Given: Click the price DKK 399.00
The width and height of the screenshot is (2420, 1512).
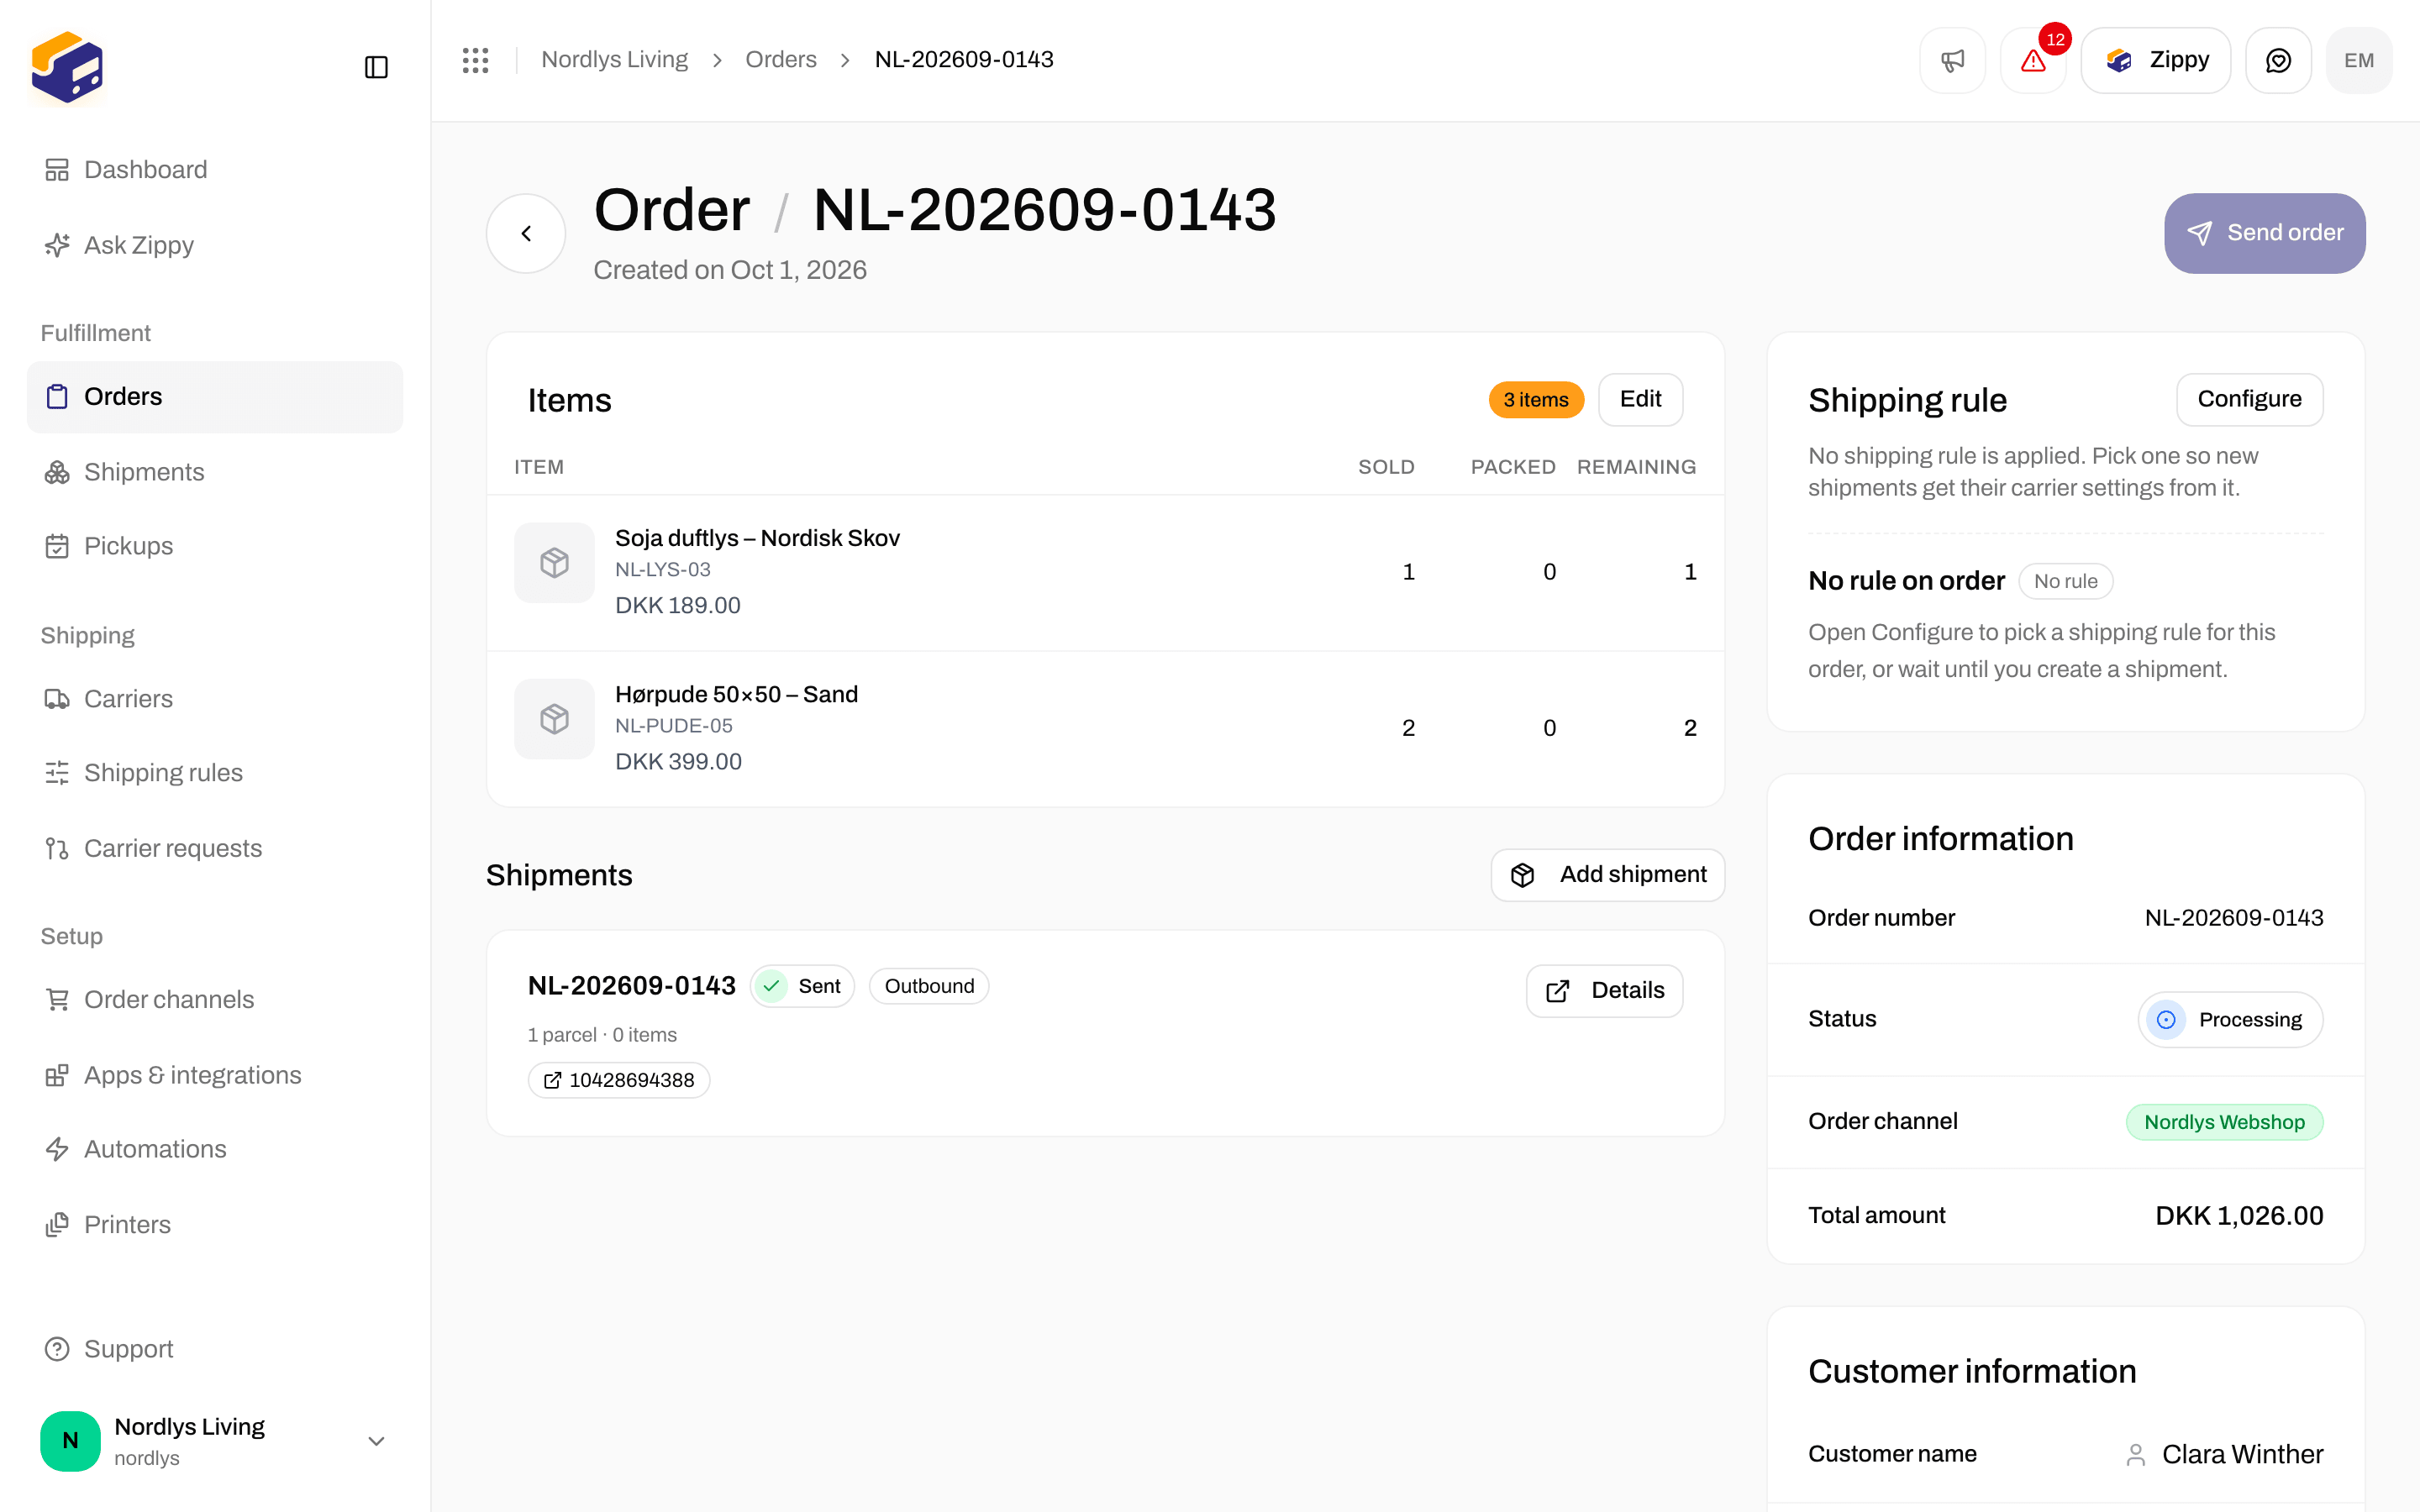Looking at the screenshot, I should pos(678,761).
